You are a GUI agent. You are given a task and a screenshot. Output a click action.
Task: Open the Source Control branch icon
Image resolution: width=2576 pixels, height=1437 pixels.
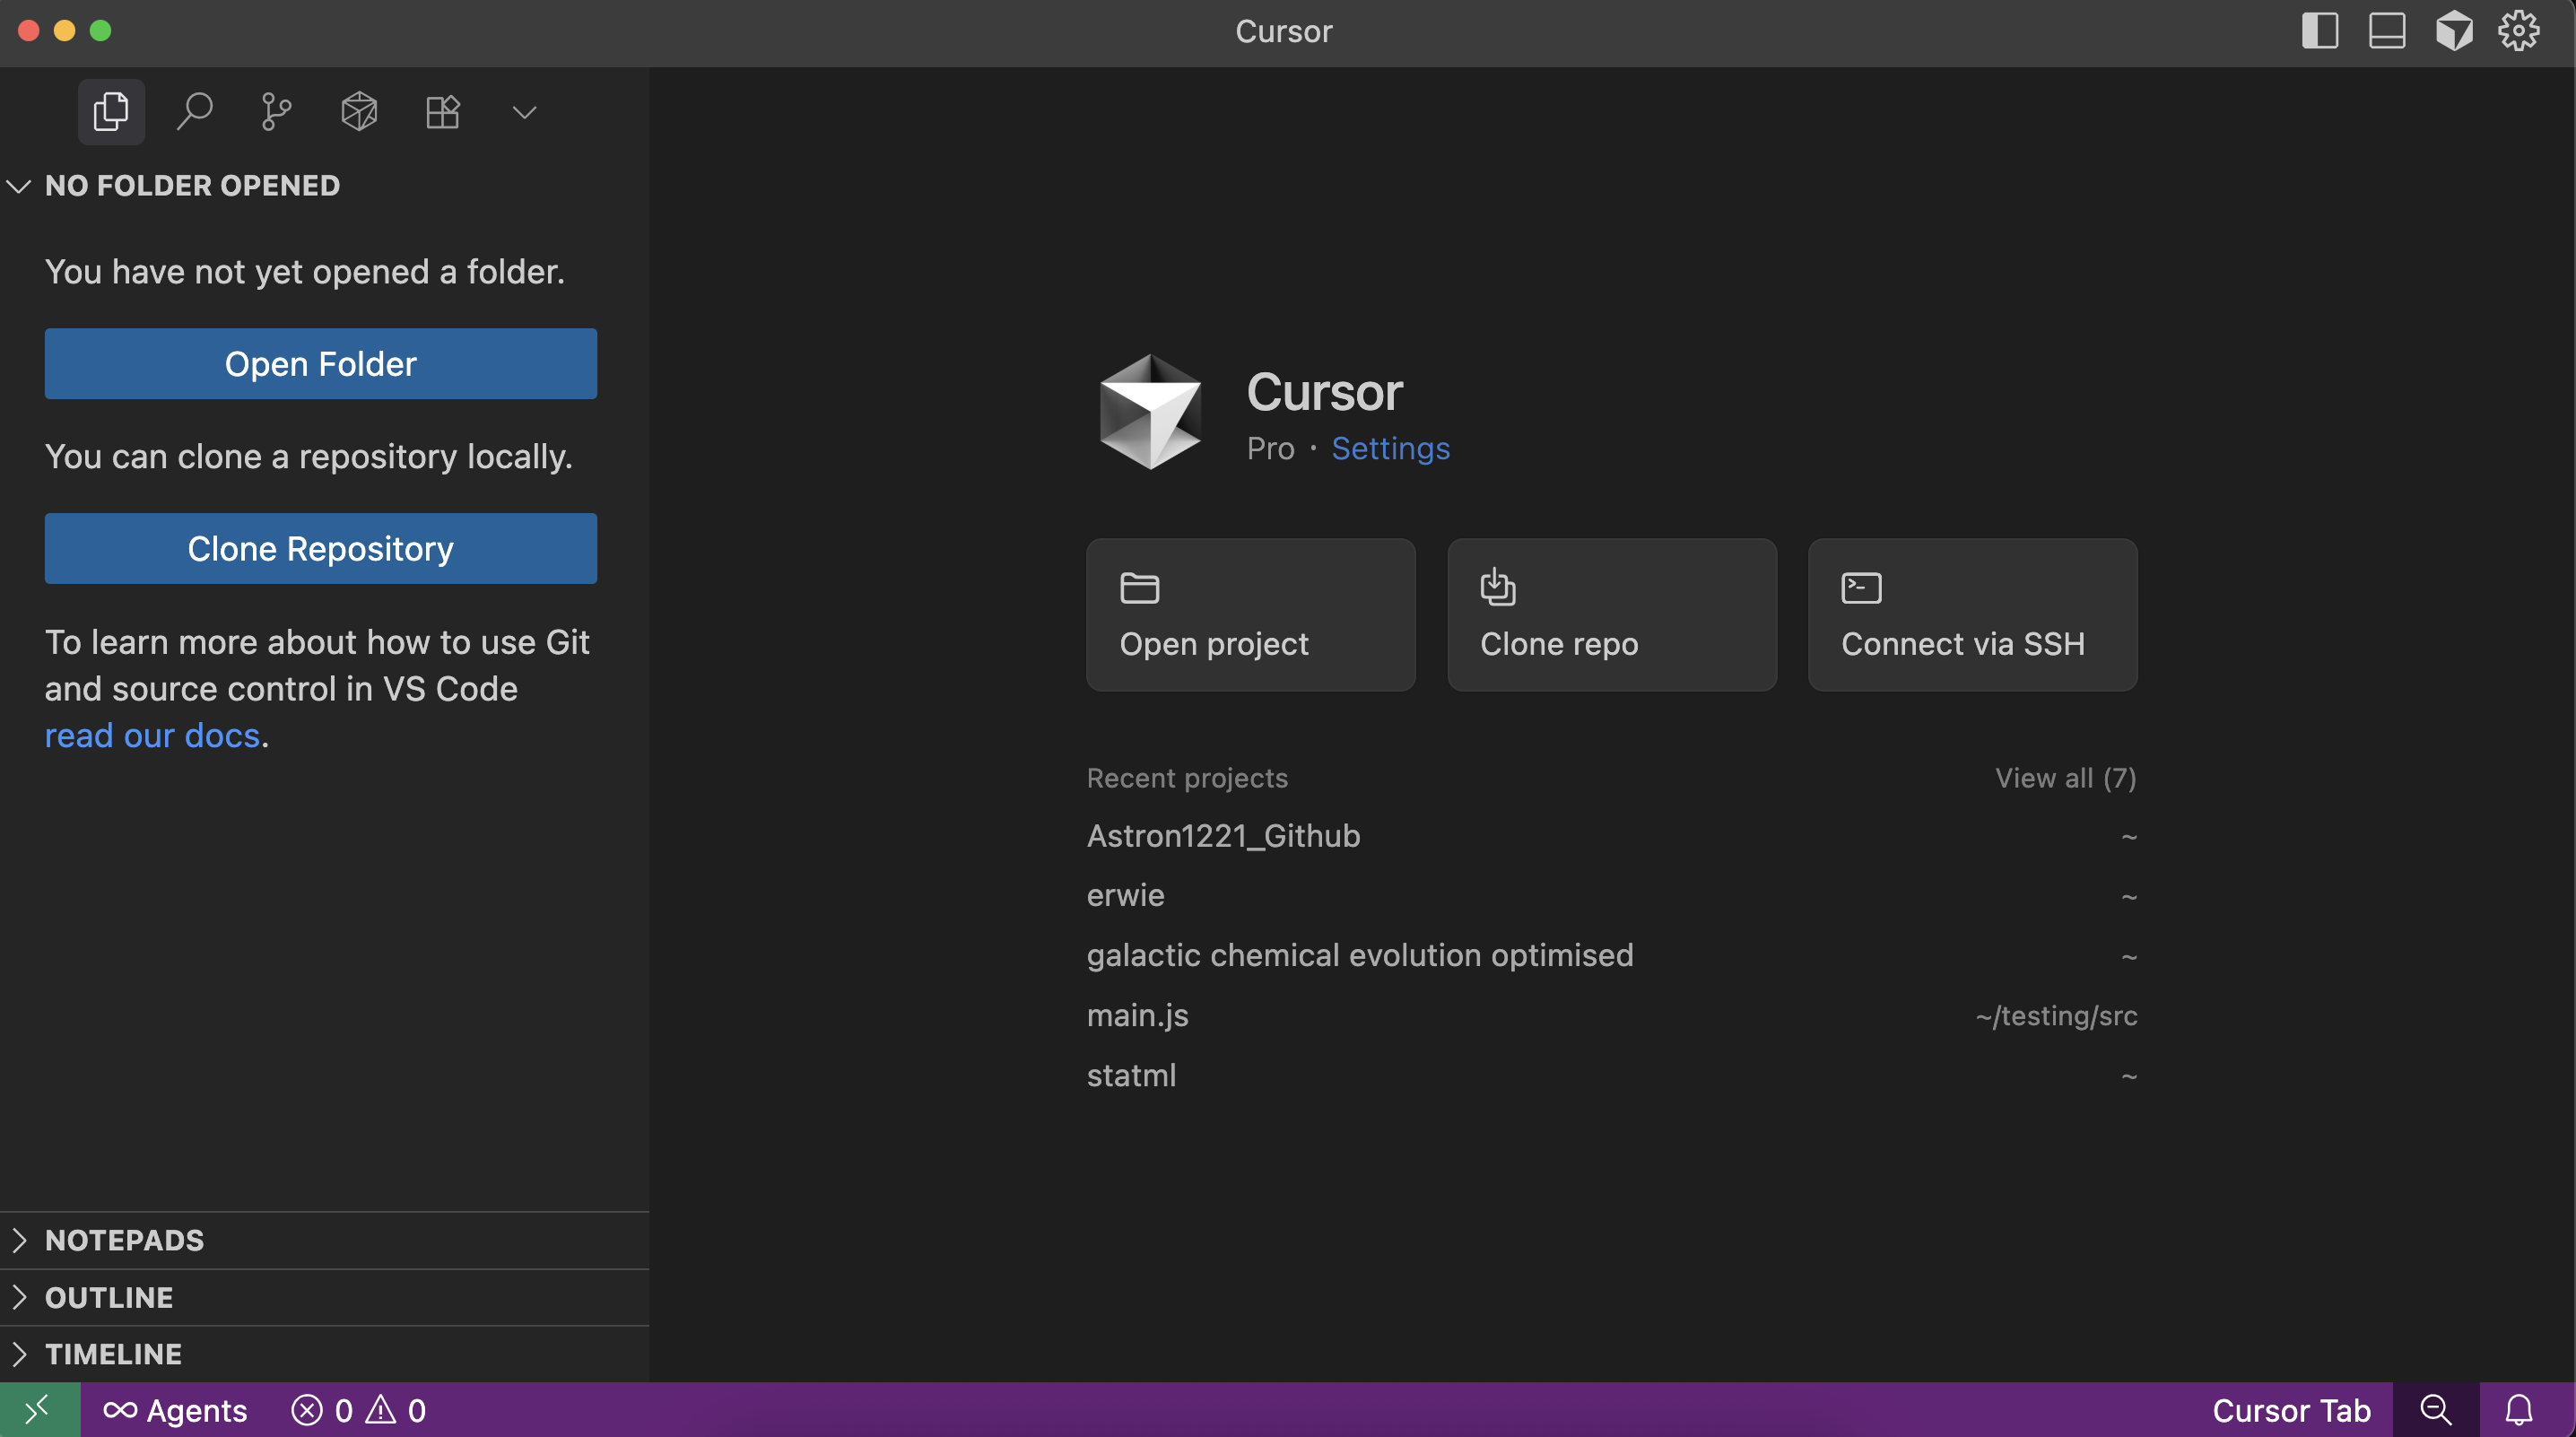tap(276, 111)
